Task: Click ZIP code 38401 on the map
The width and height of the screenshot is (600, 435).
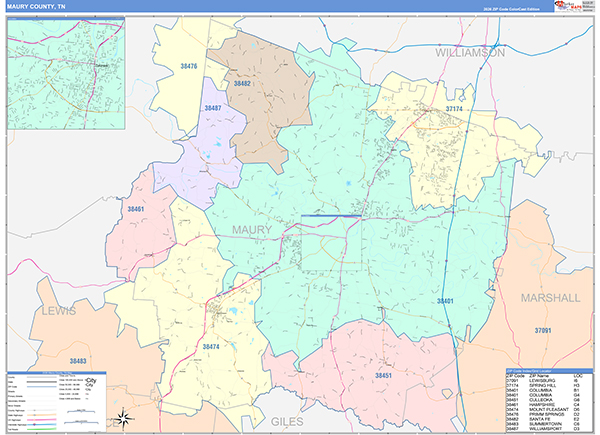Action: click(445, 301)
